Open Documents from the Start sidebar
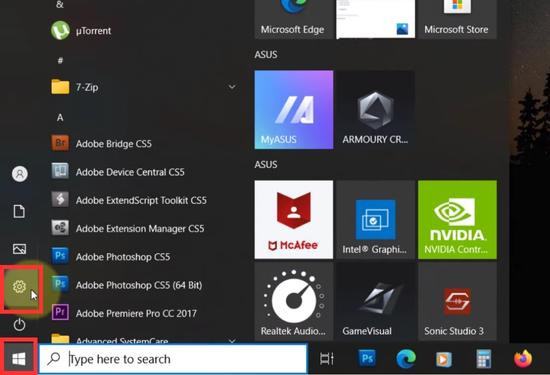Screen dimensions: 550x375 click(19, 212)
